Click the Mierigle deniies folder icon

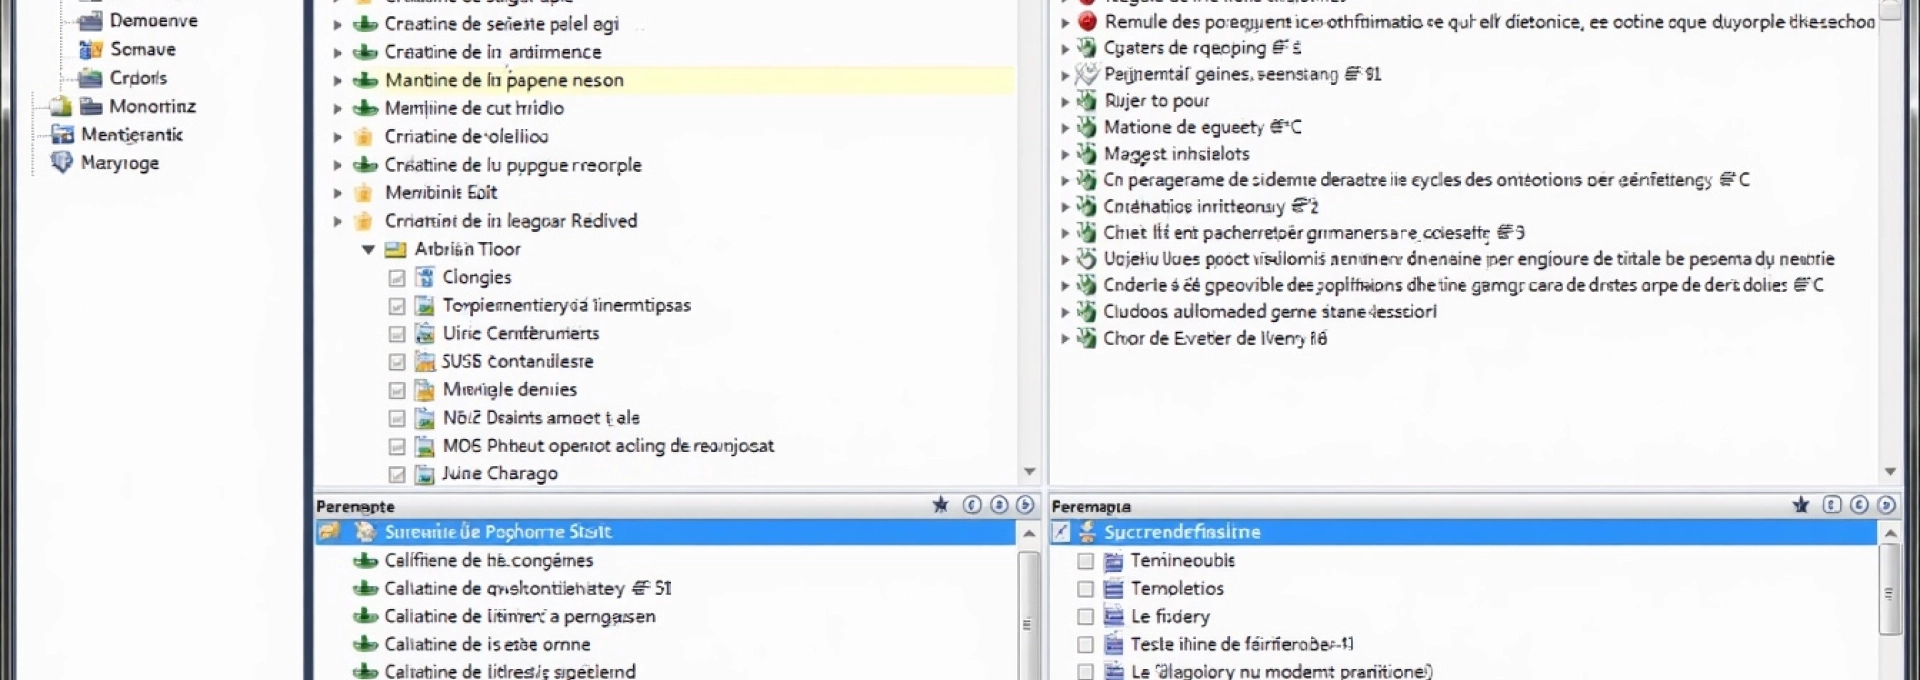click(425, 389)
